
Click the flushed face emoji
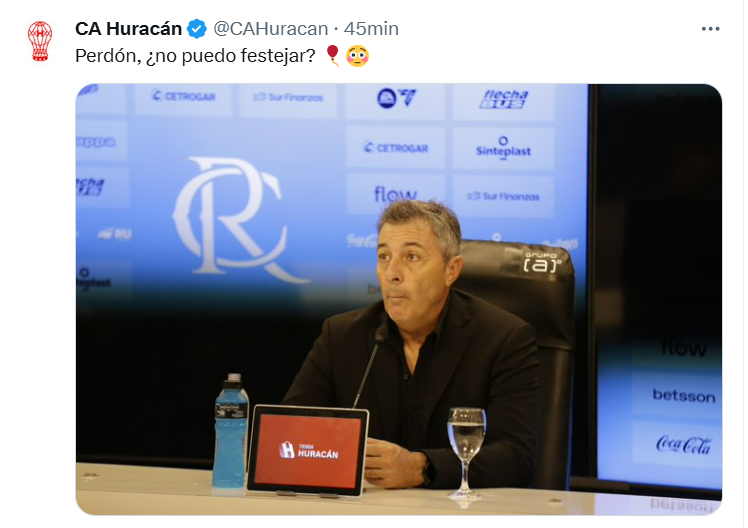357,56
